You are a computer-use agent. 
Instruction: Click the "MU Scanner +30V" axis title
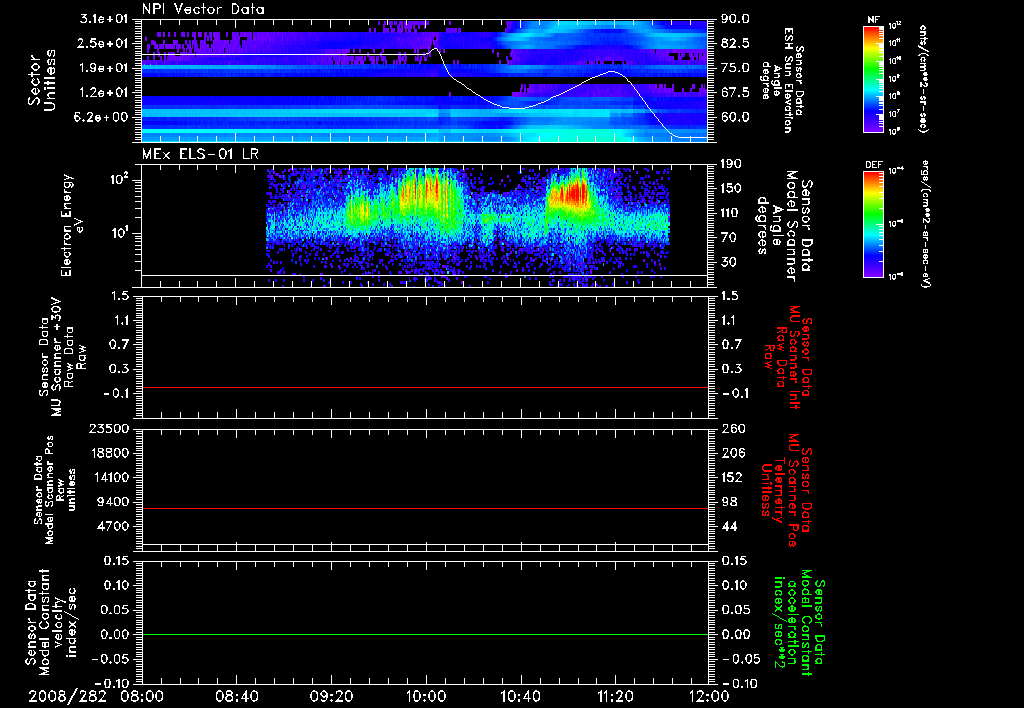(57, 357)
